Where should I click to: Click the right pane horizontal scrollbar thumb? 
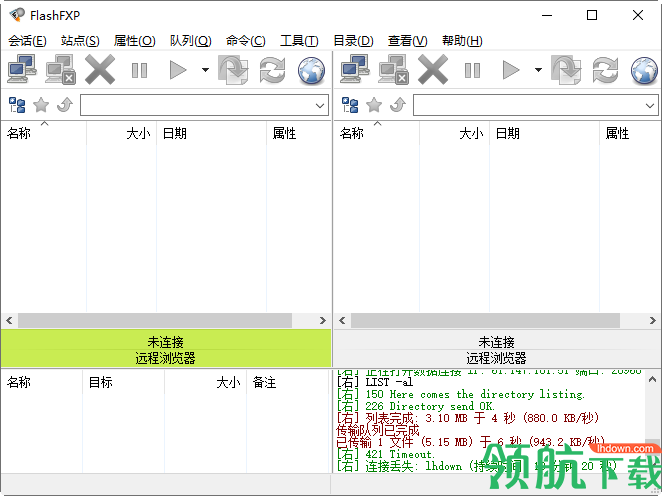click(486, 321)
